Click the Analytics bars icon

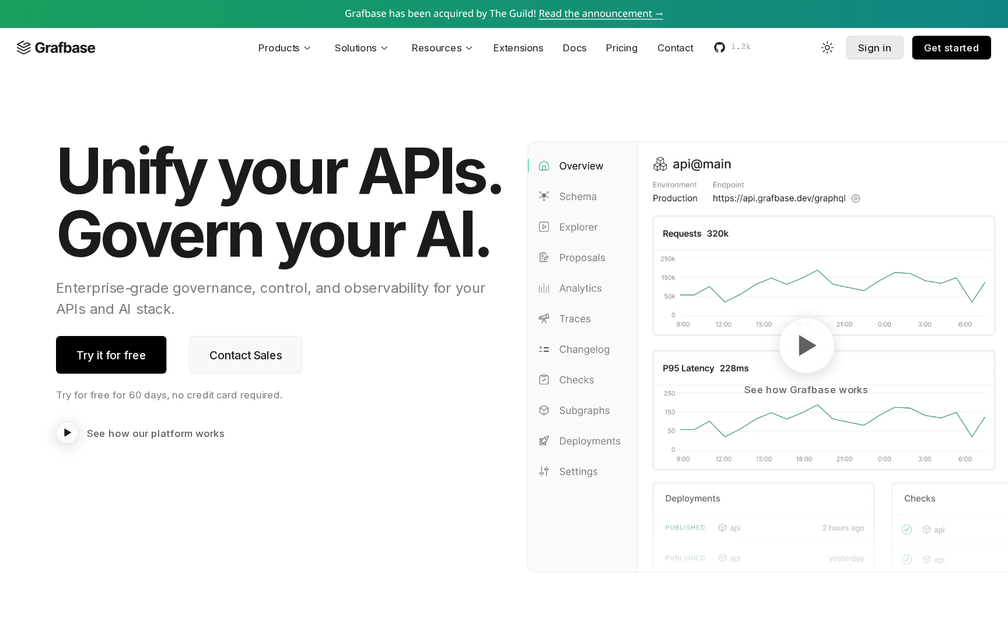coord(544,288)
